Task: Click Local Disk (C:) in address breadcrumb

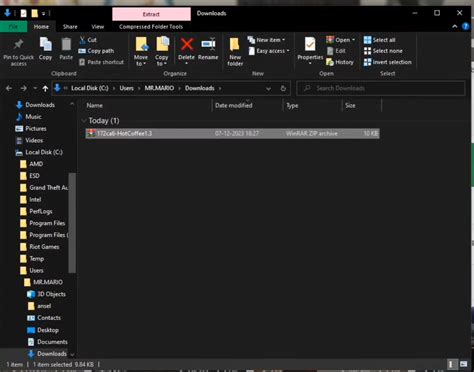Action: (x=90, y=88)
